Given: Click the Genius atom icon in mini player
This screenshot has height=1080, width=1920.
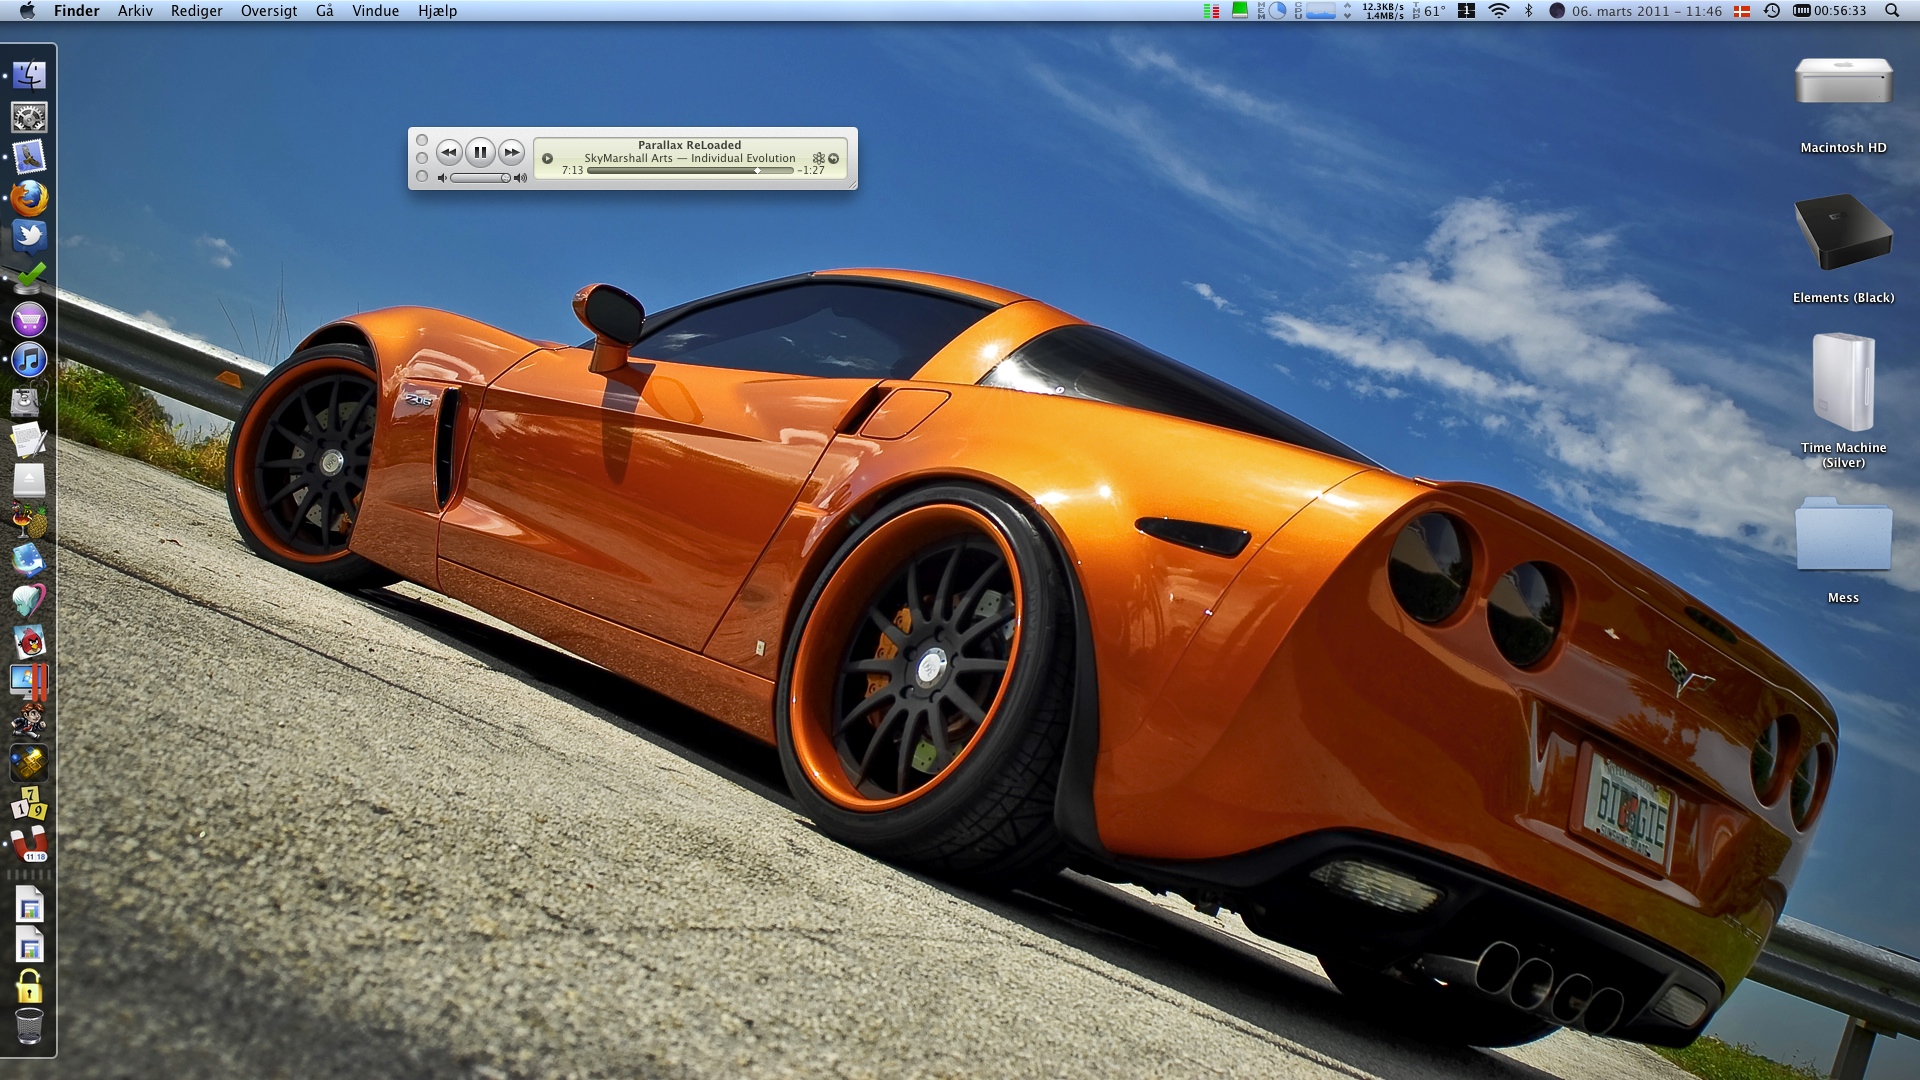Looking at the screenshot, I should click(x=818, y=158).
